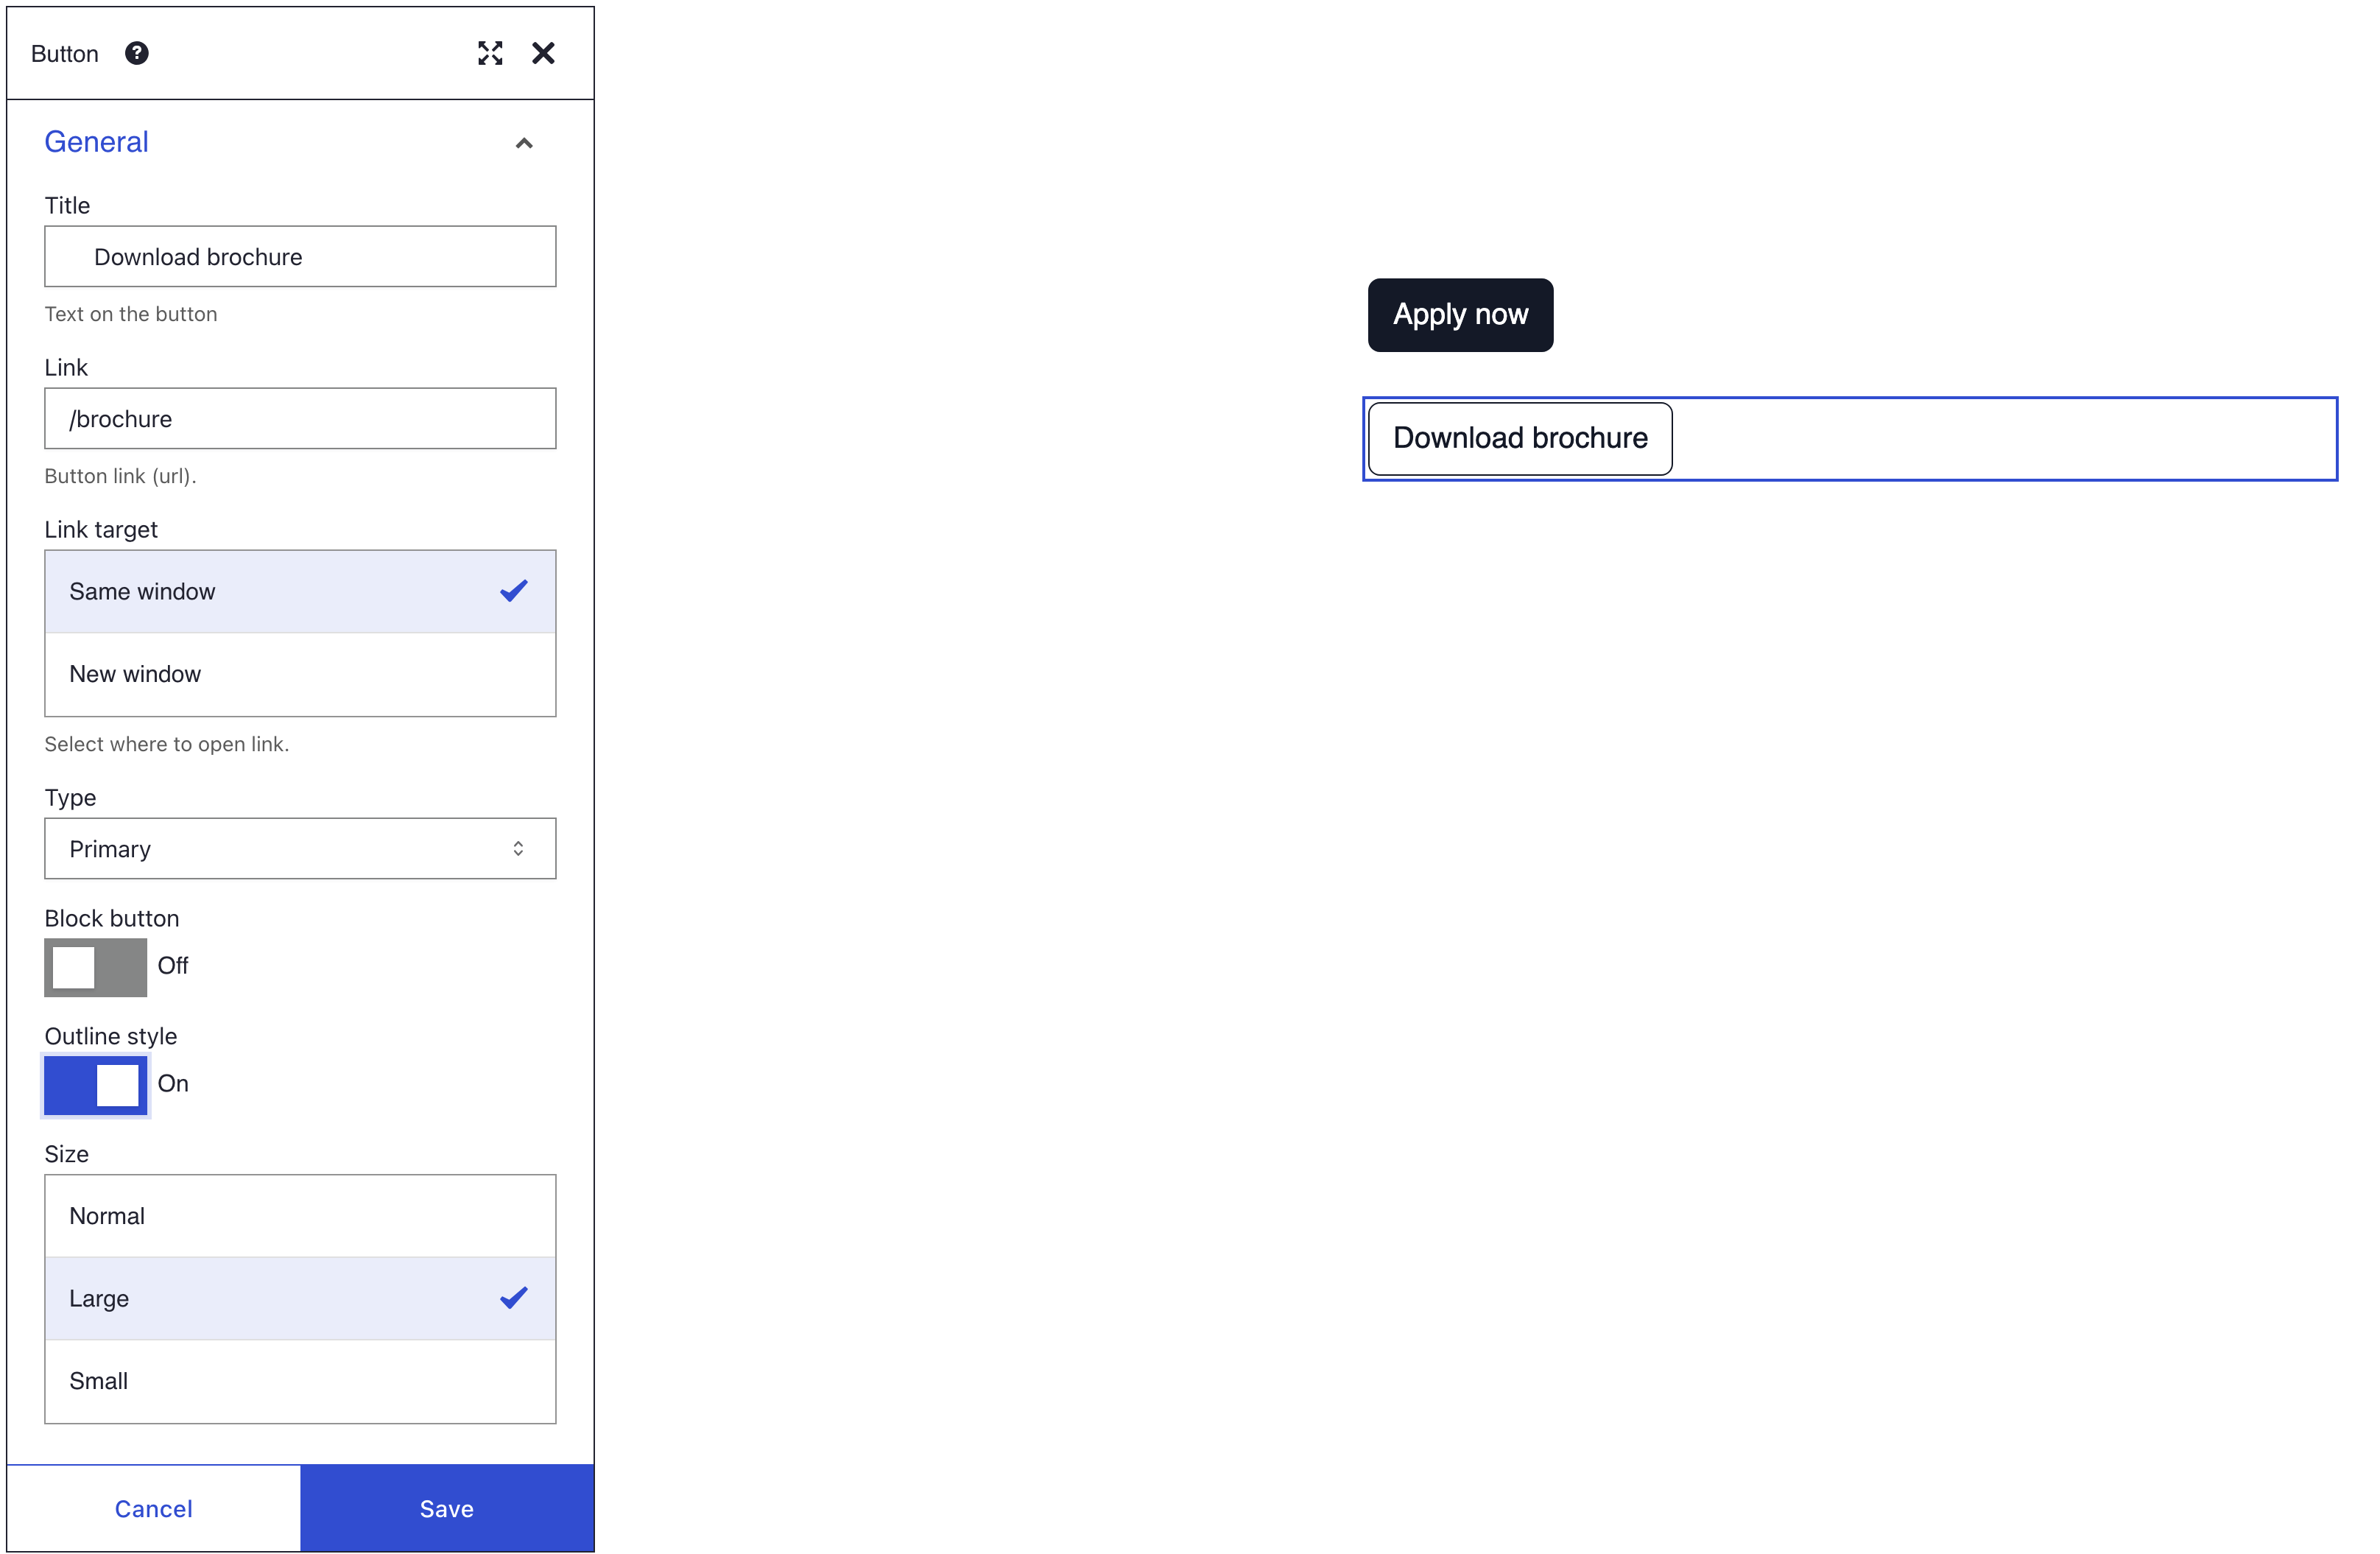The image size is (2380, 1554).
Task: Open the Type dropdown showing Primary
Action: pos(300,849)
